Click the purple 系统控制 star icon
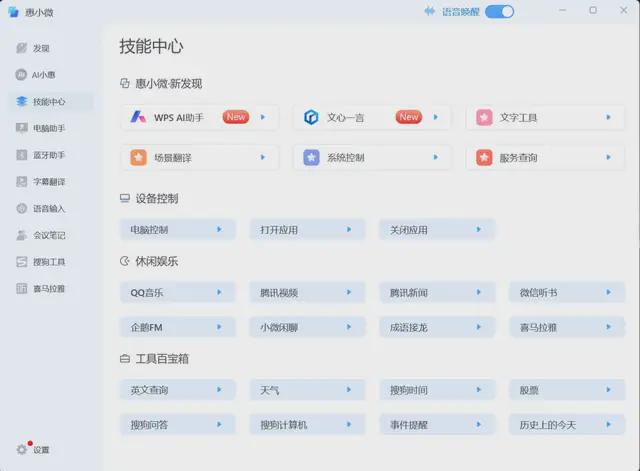 (311, 158)
